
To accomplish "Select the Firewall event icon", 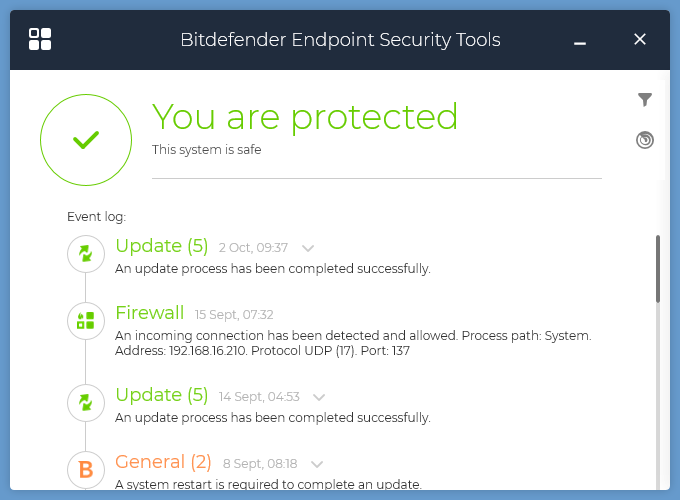I will pyautogui.click(x=86, y=320).
